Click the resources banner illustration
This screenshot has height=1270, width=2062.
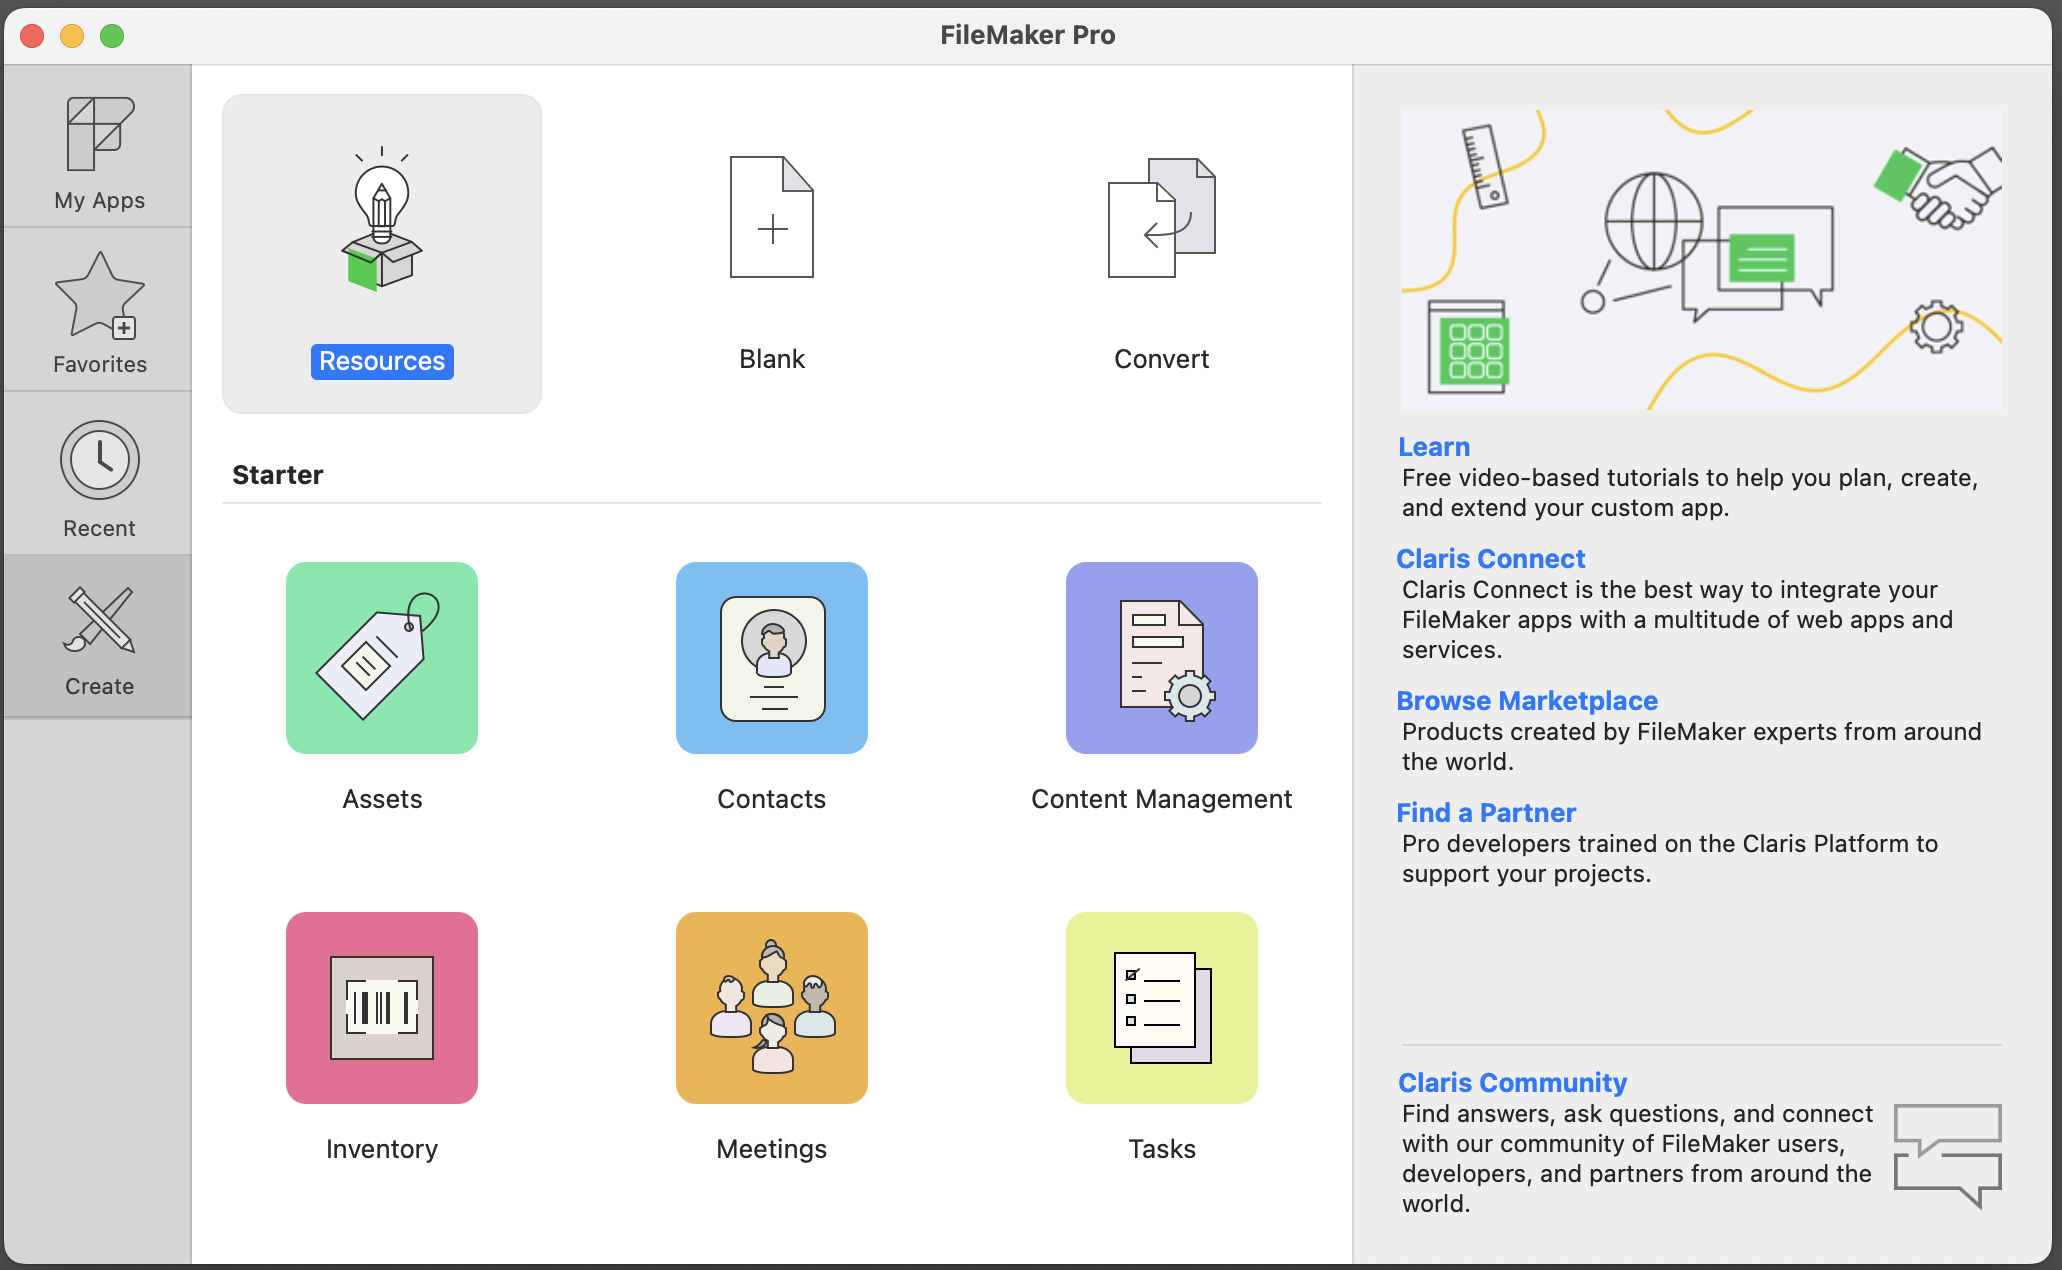coord(1702,260)
